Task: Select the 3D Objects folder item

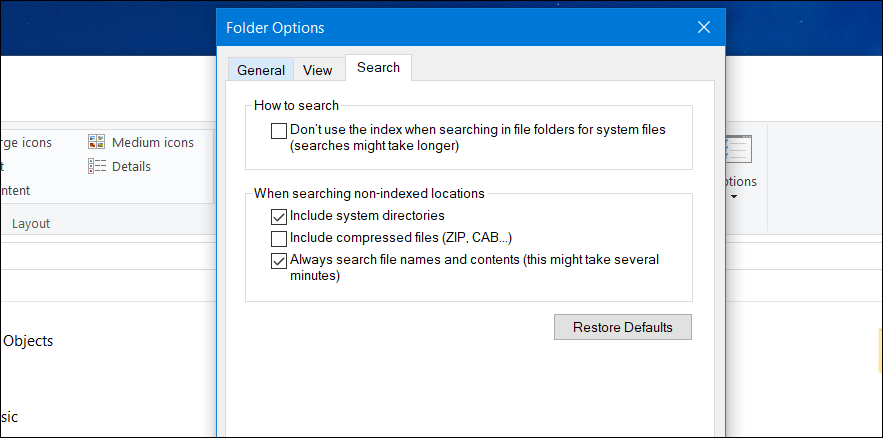Action: (x=28, y=340)
